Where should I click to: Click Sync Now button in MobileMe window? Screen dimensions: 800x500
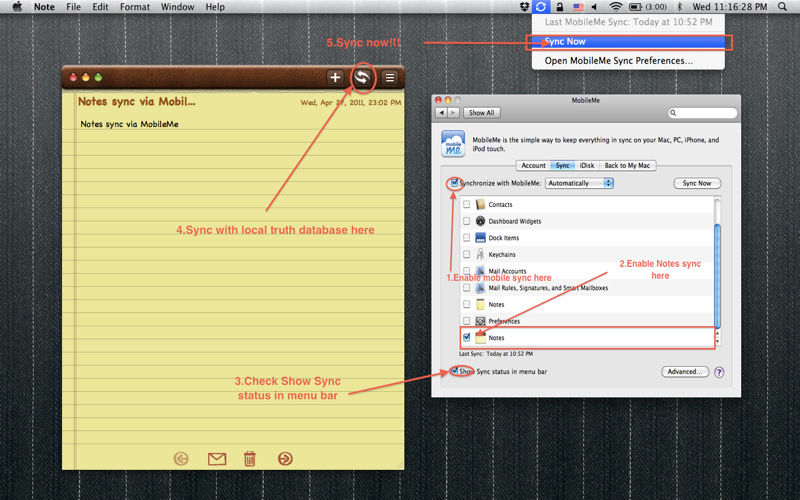697,183
